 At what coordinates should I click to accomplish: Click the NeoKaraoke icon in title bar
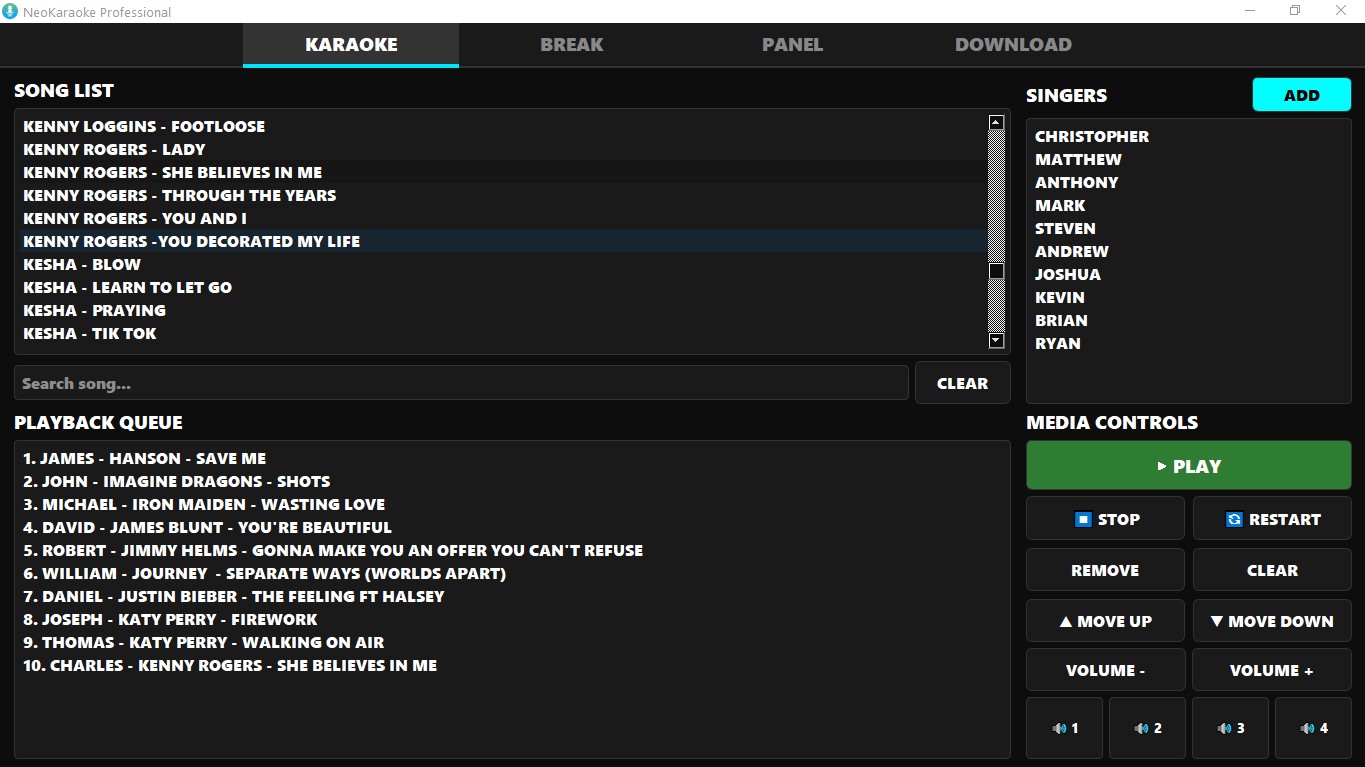11,11
